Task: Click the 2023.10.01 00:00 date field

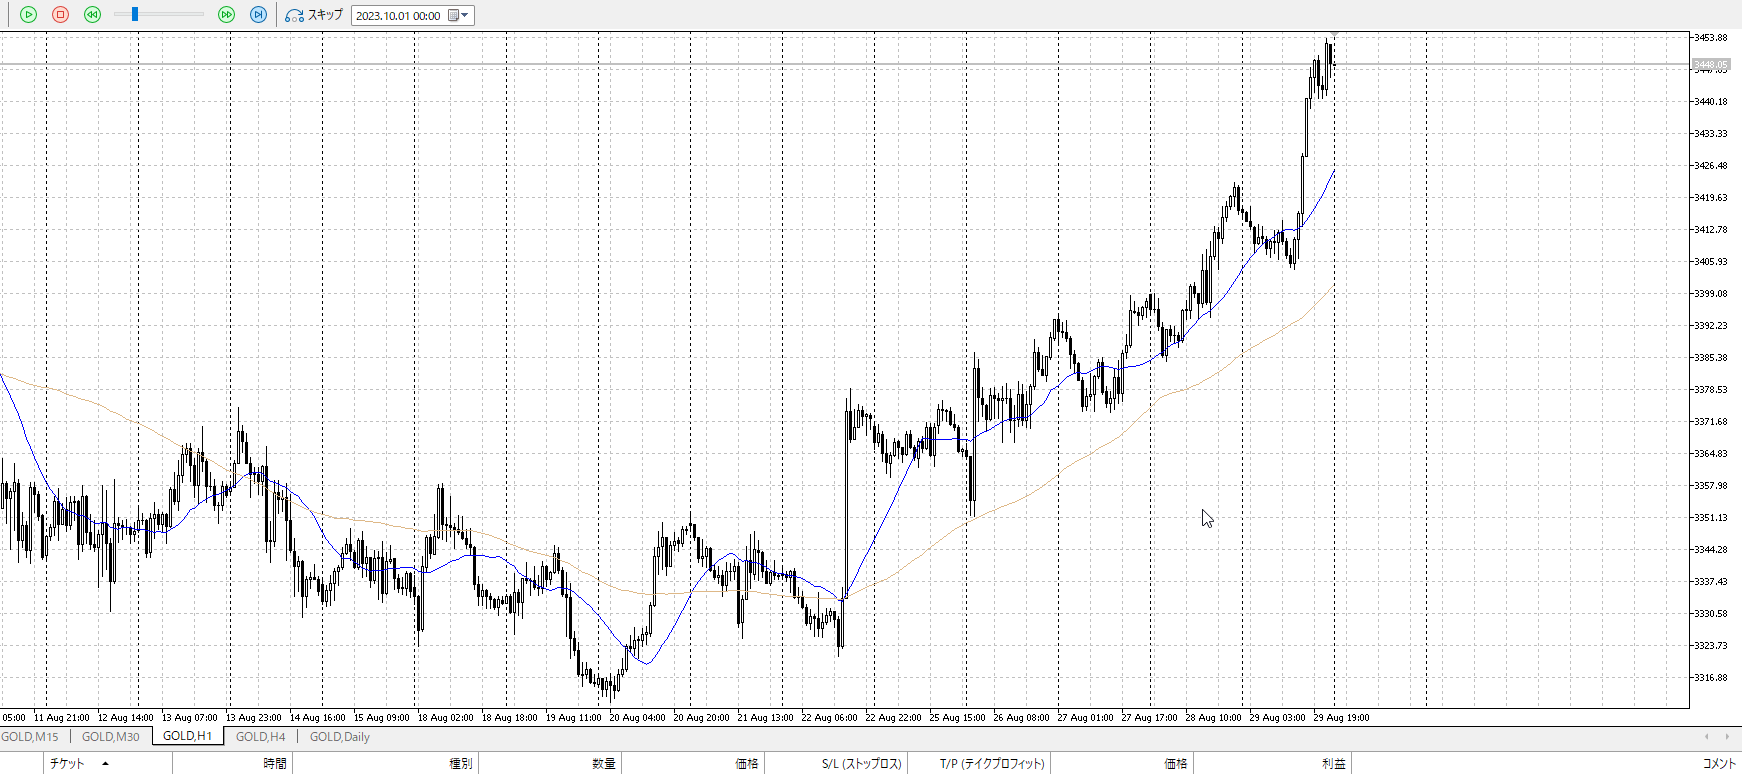Action: [398, 16]
